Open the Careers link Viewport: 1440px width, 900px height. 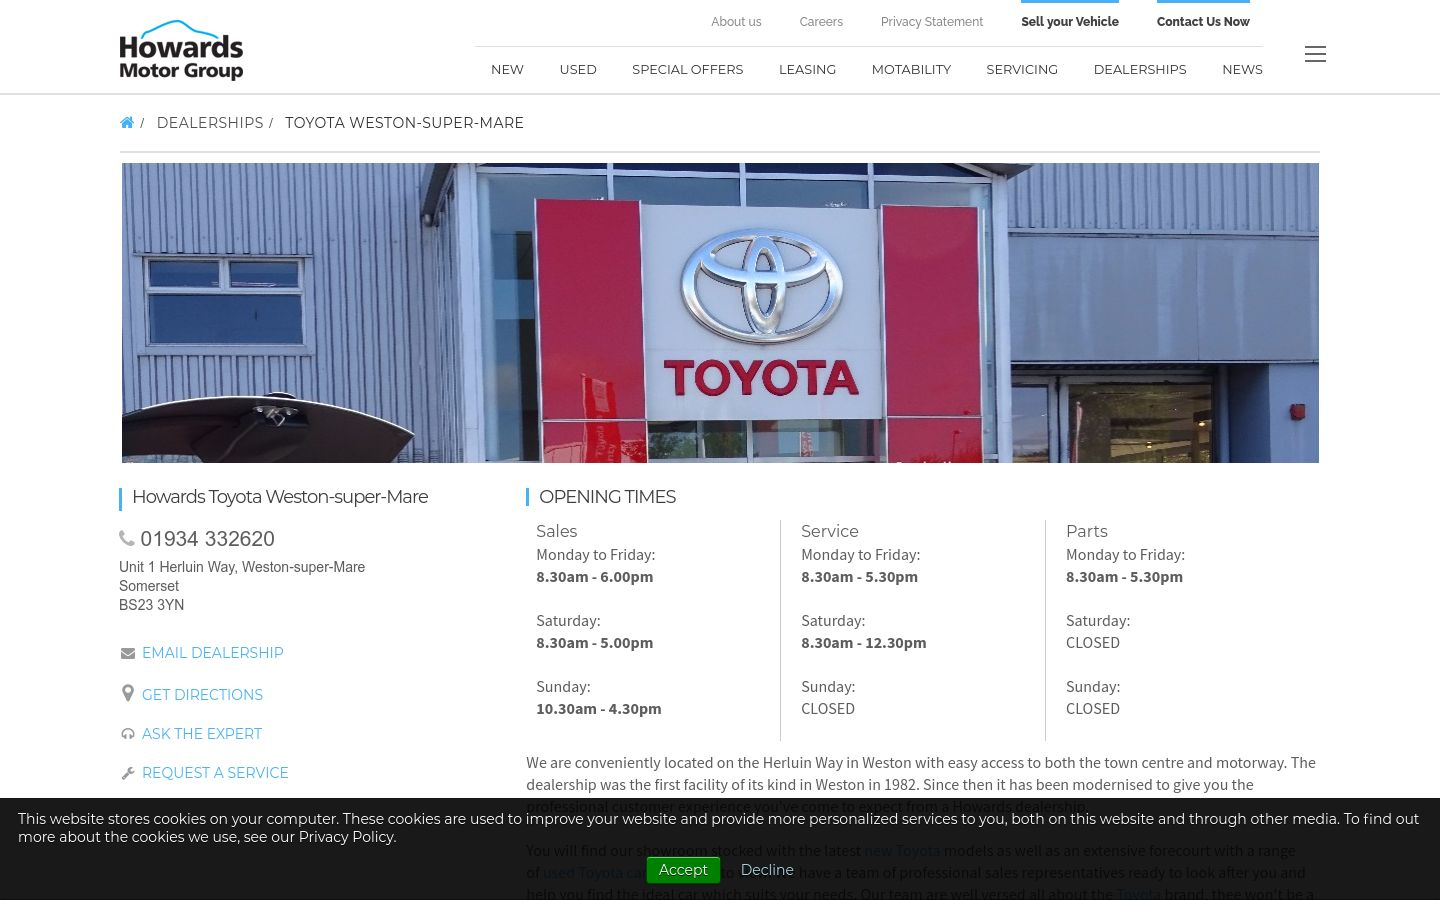coord(821,22)
